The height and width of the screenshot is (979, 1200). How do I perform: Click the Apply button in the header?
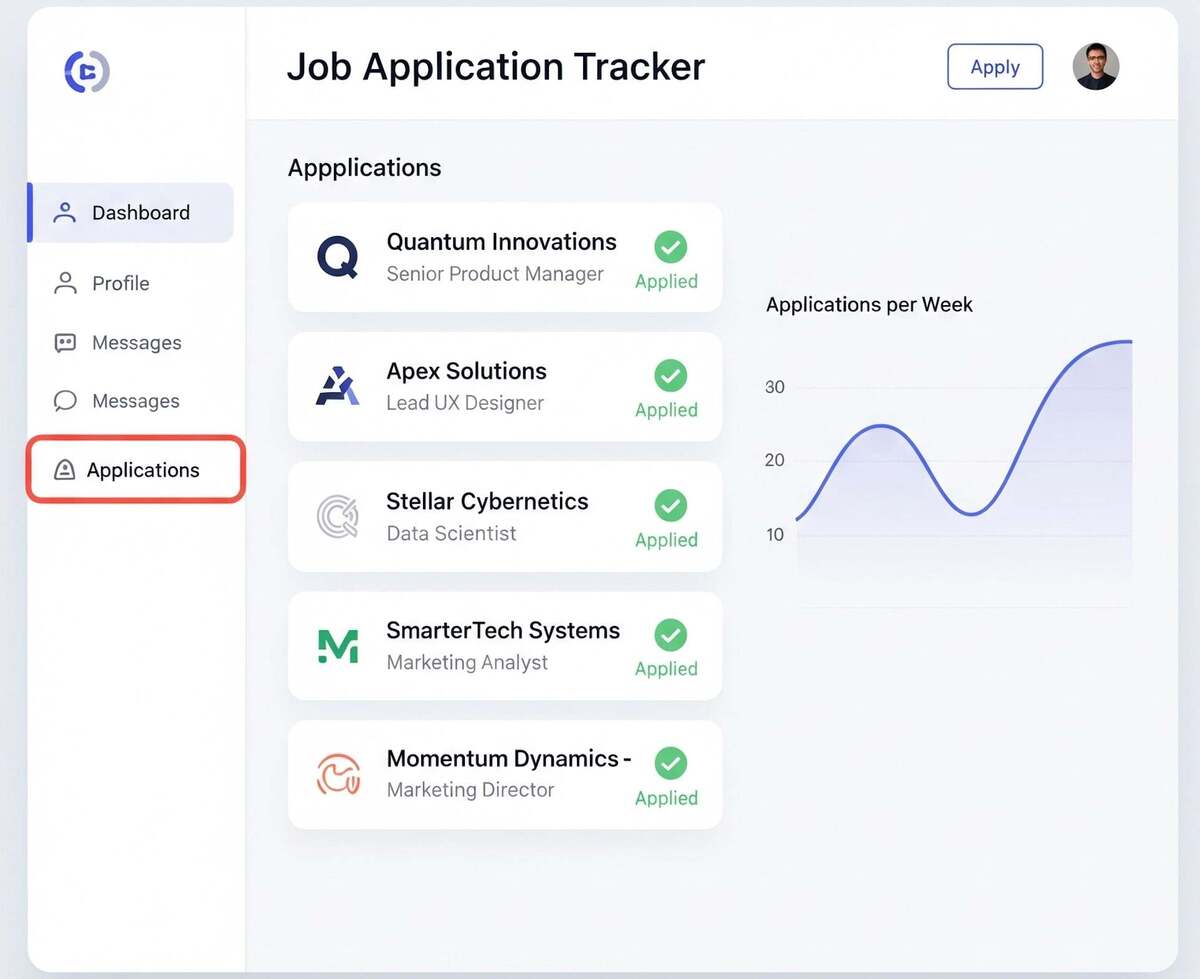995,67
